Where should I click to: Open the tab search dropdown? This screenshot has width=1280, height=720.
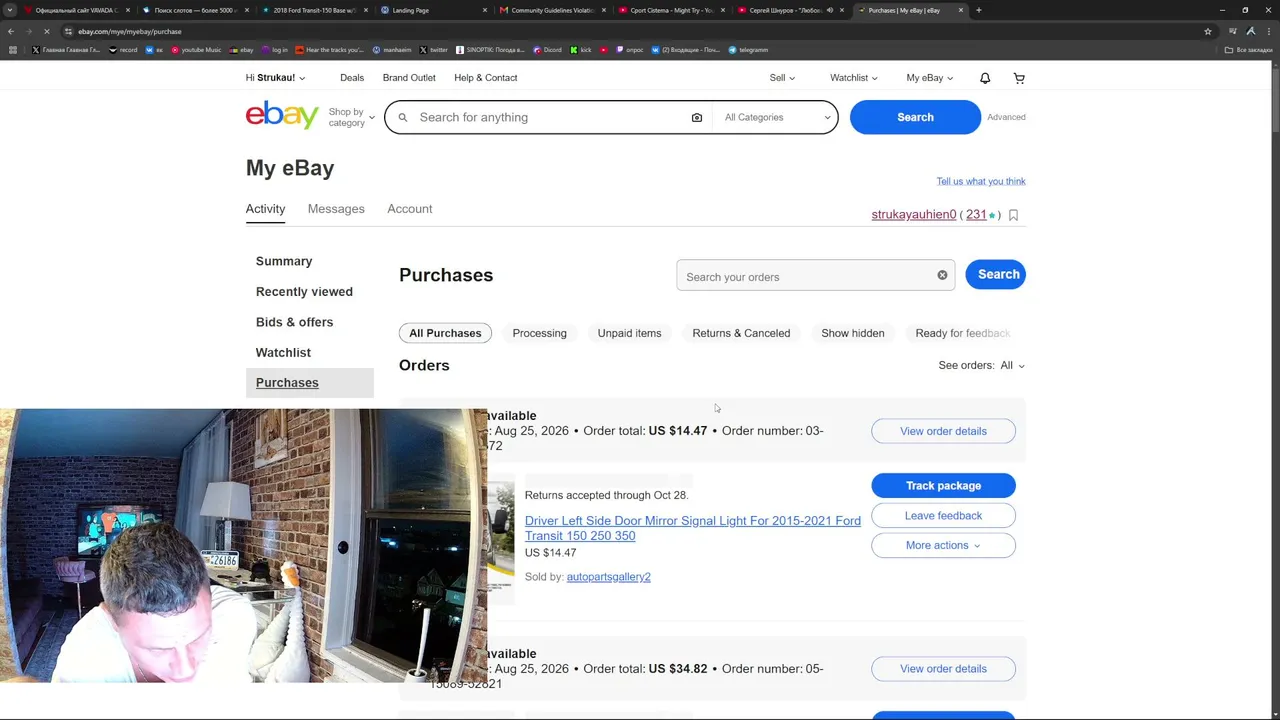click(x=11, y=10)
